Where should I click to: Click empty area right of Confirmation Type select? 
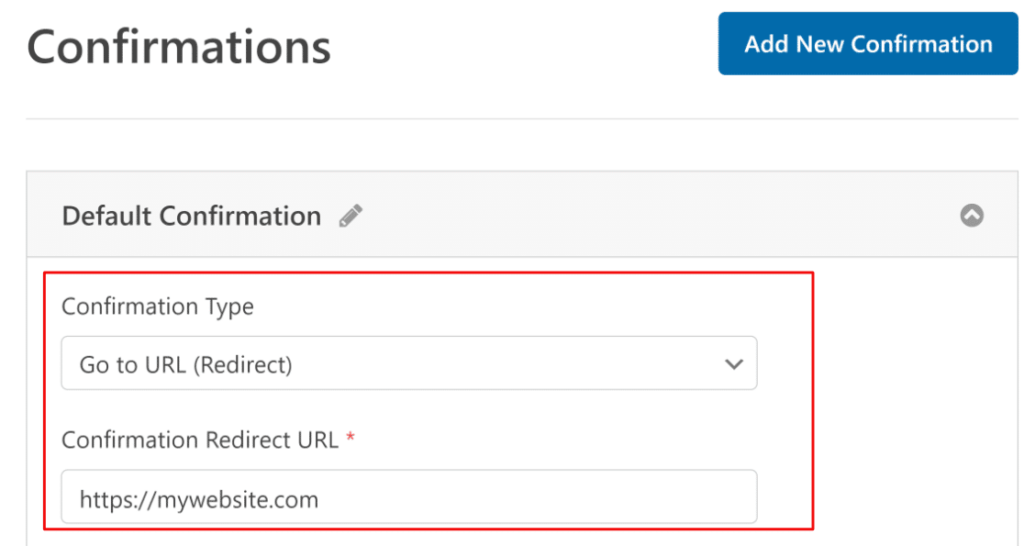point(900,365)
